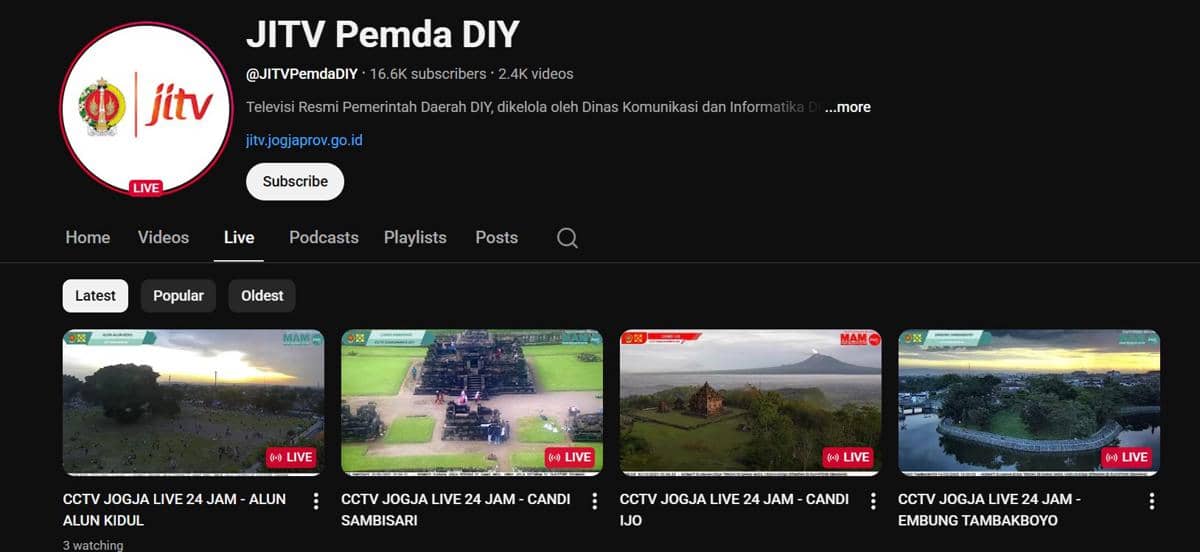Select the Latest filter chip
Viewport: 1200px width, 552px height.
tap(96, 296)
